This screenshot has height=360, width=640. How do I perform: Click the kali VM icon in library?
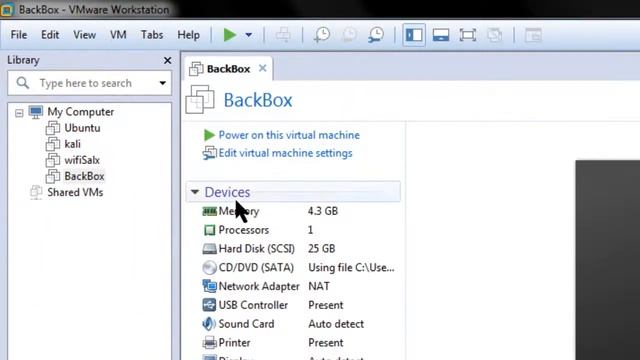click(53, 144)
